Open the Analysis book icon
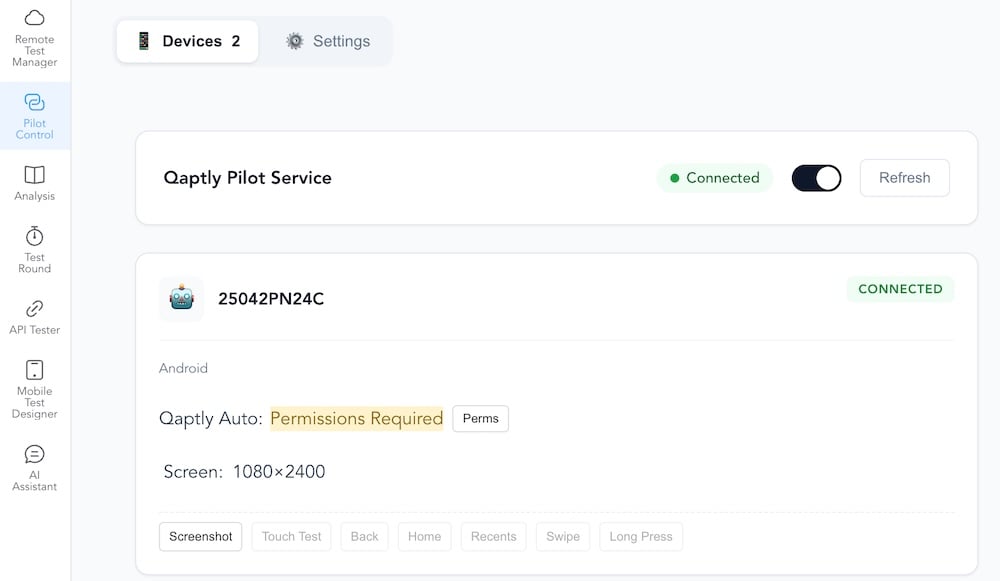The height and width of the screenshot is (581, 1000). (34, 175)
